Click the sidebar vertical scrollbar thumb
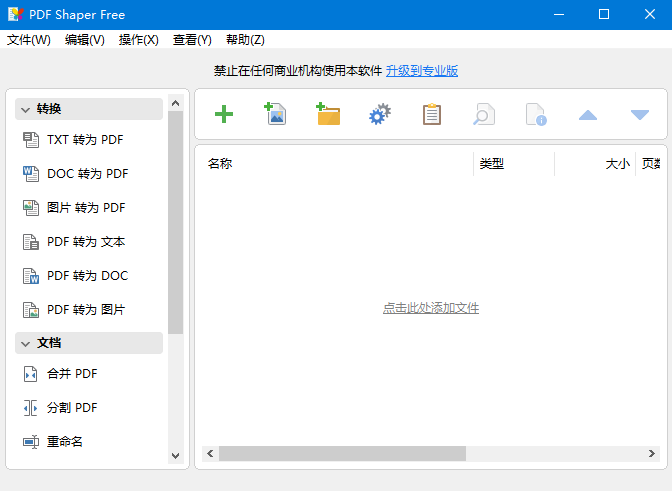 click(x=175, y=222)
